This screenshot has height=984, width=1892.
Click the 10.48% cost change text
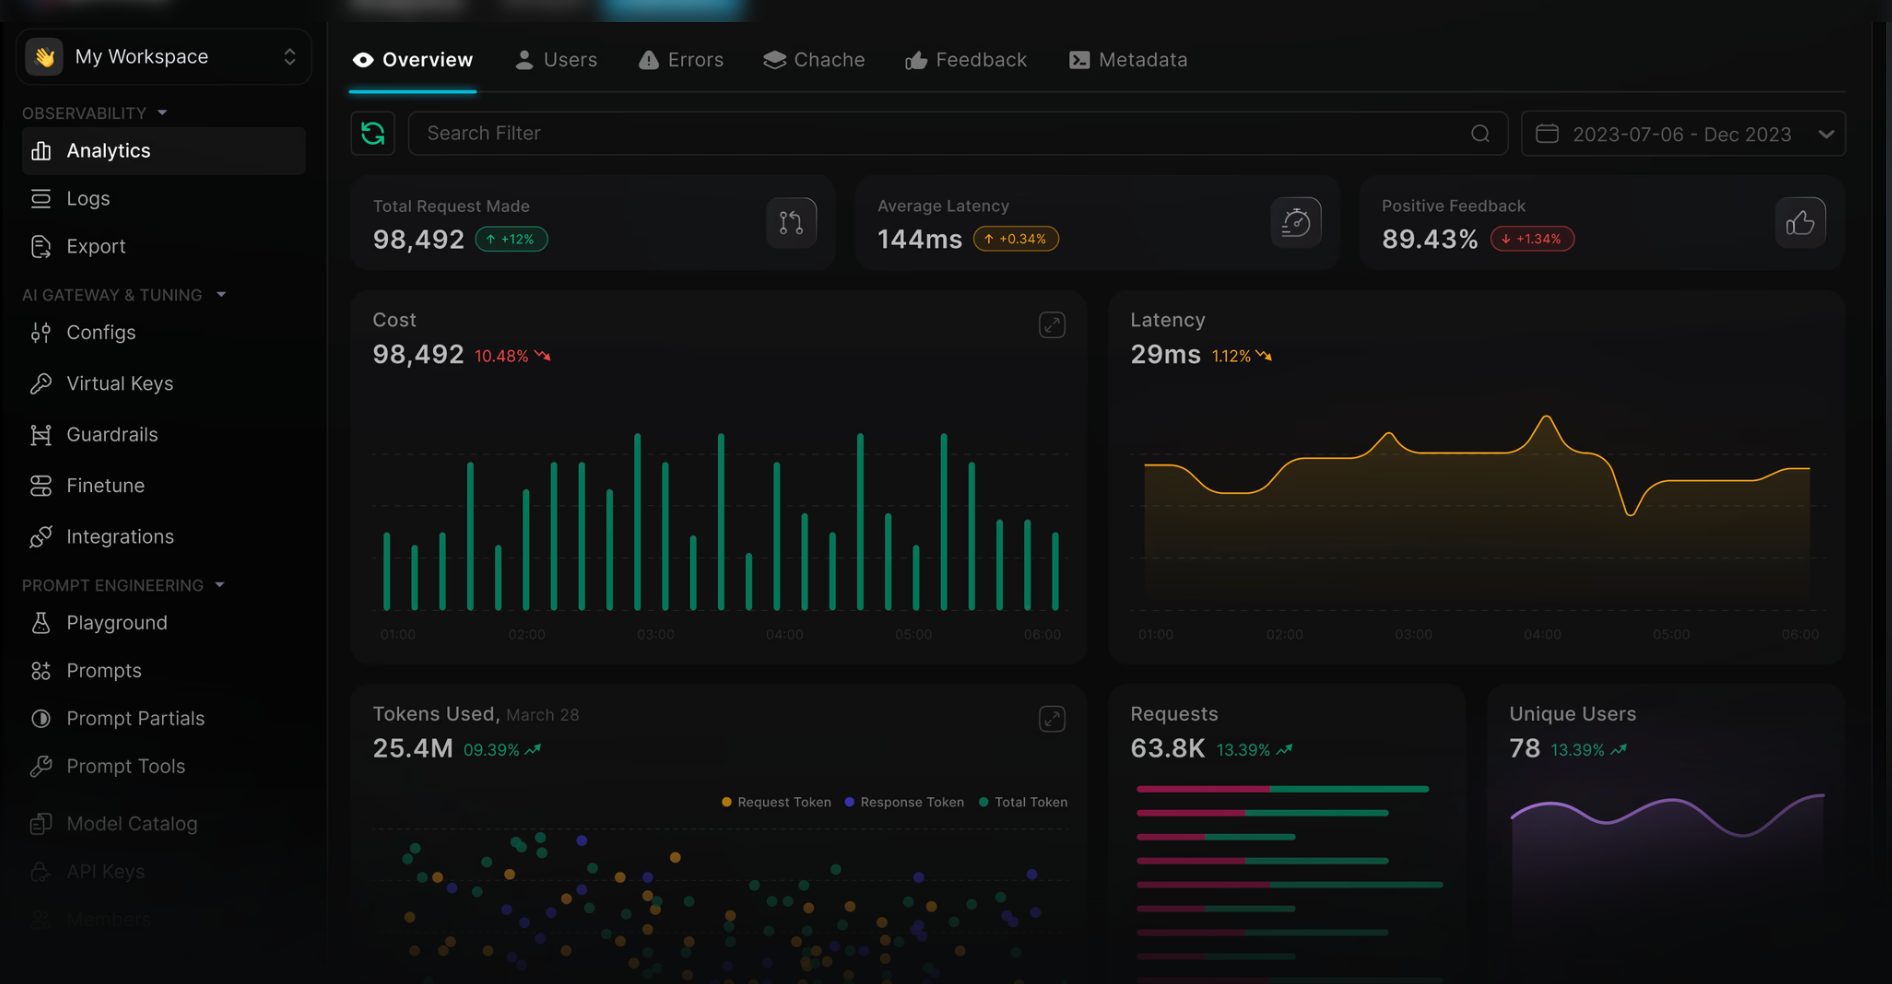point(501,356)
